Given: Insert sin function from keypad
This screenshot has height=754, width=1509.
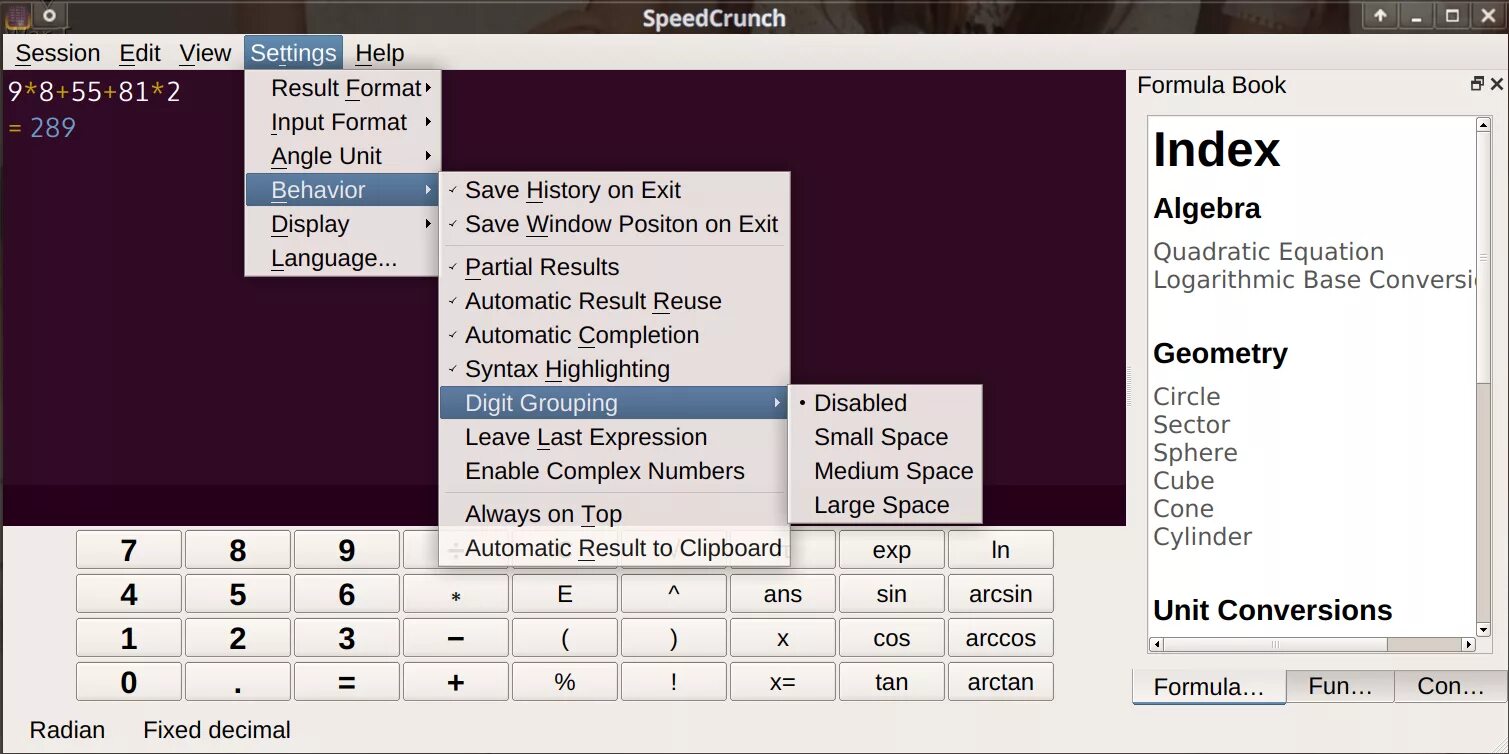Looking at the screenshot, I should point(892,594).
